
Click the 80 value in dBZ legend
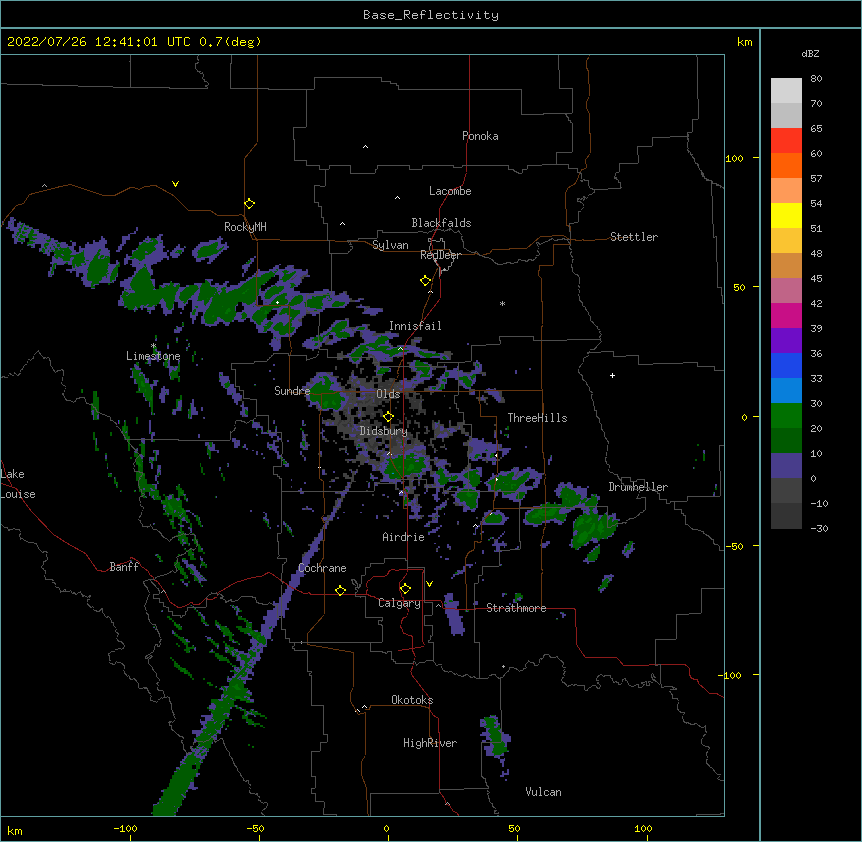[816, 79]
